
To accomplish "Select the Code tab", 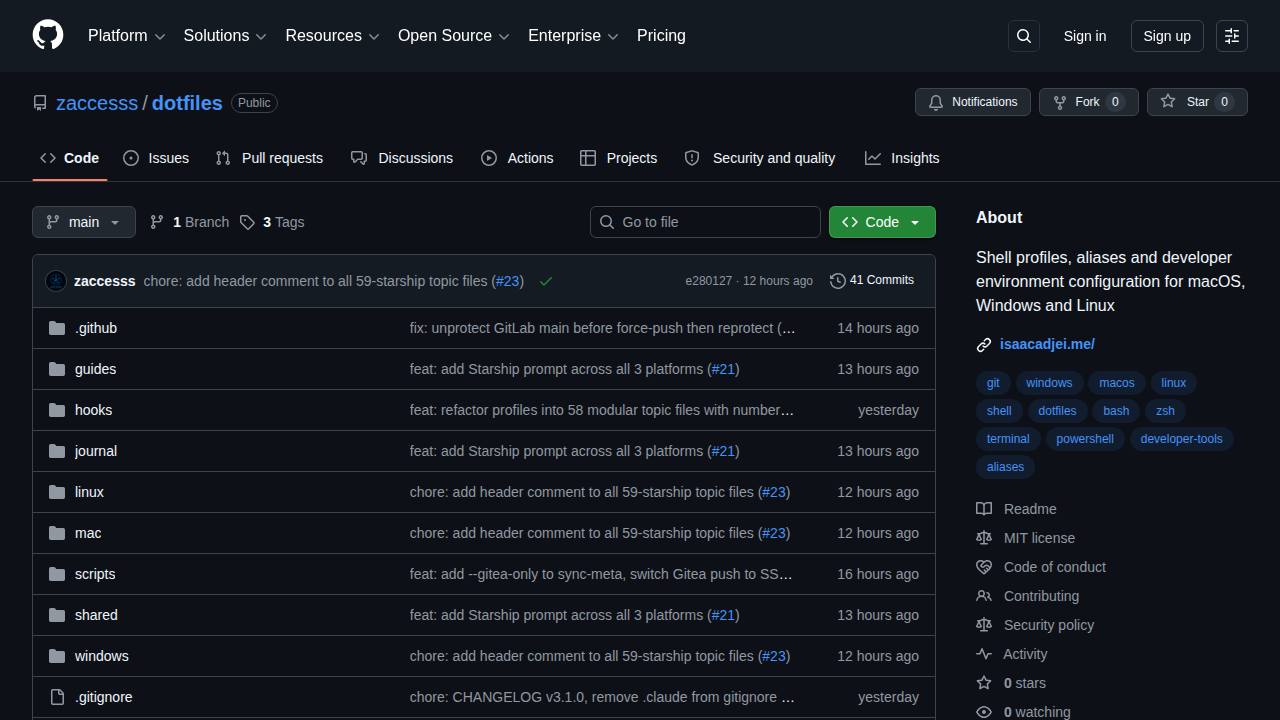I will click(70, 158).
